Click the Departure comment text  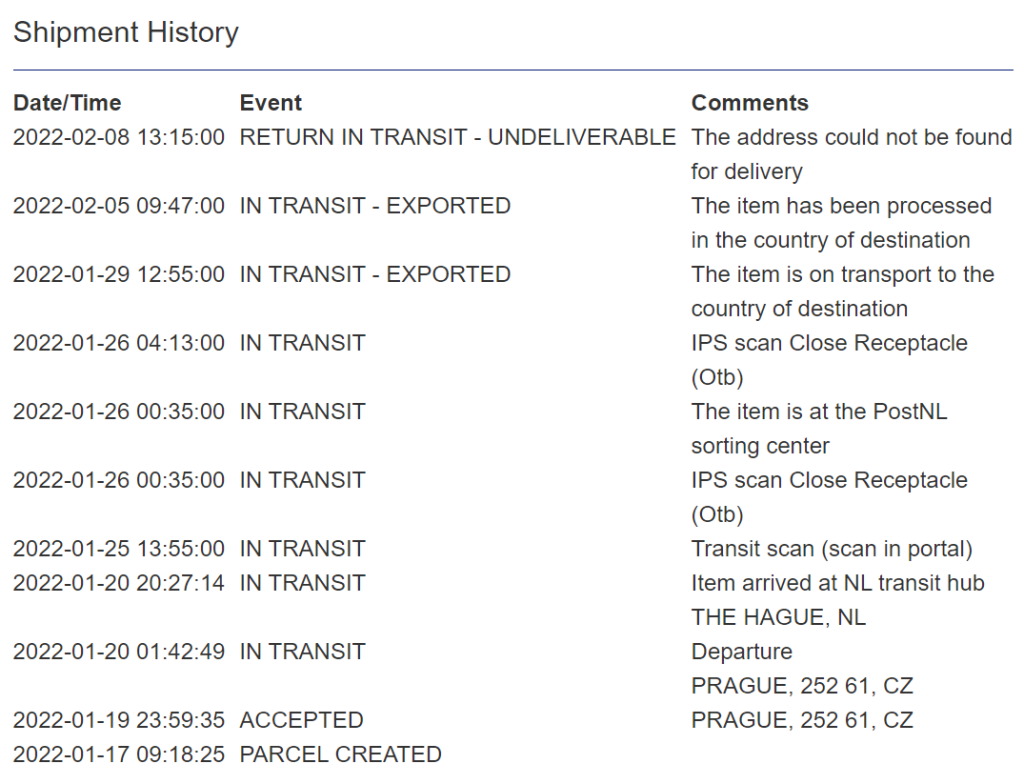click(742, 652)
